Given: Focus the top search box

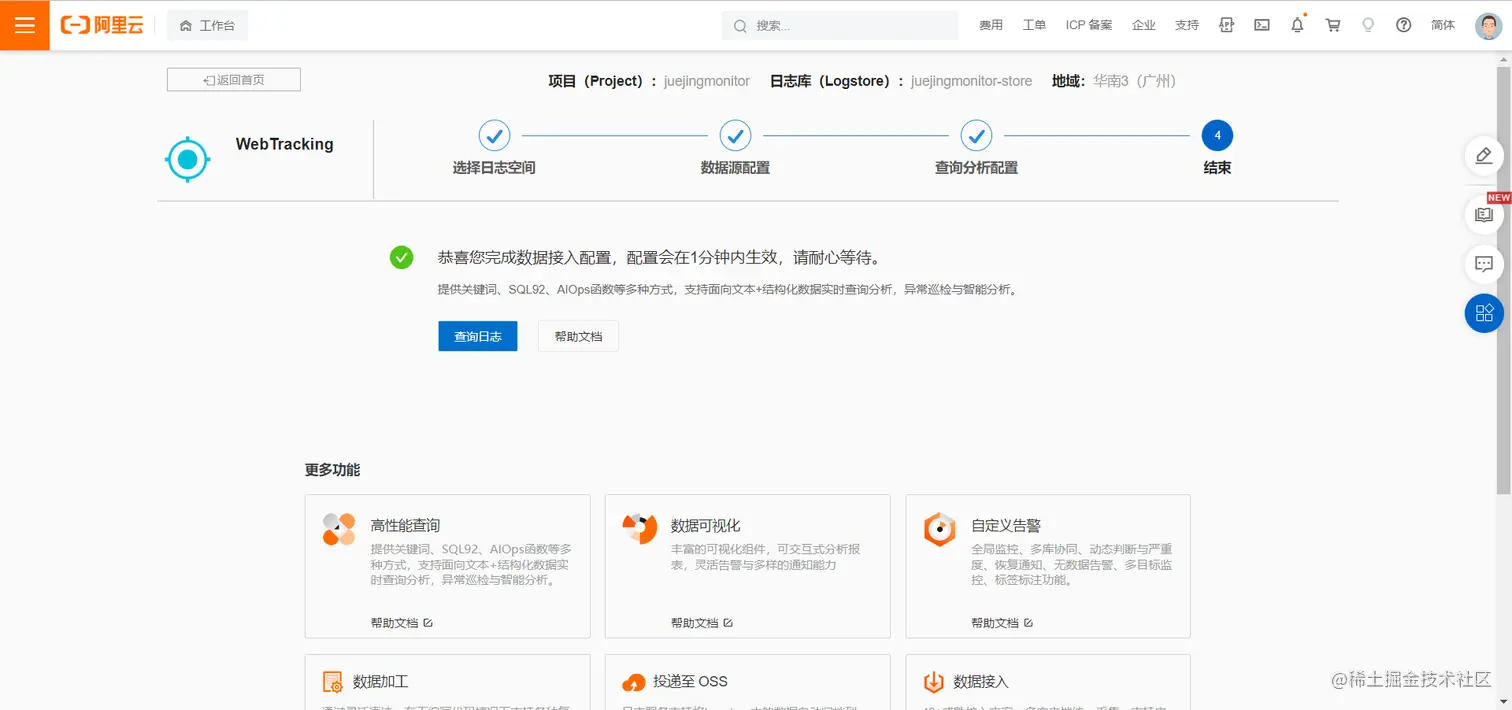Looking at the screenshot, I should tap(840, 26).
